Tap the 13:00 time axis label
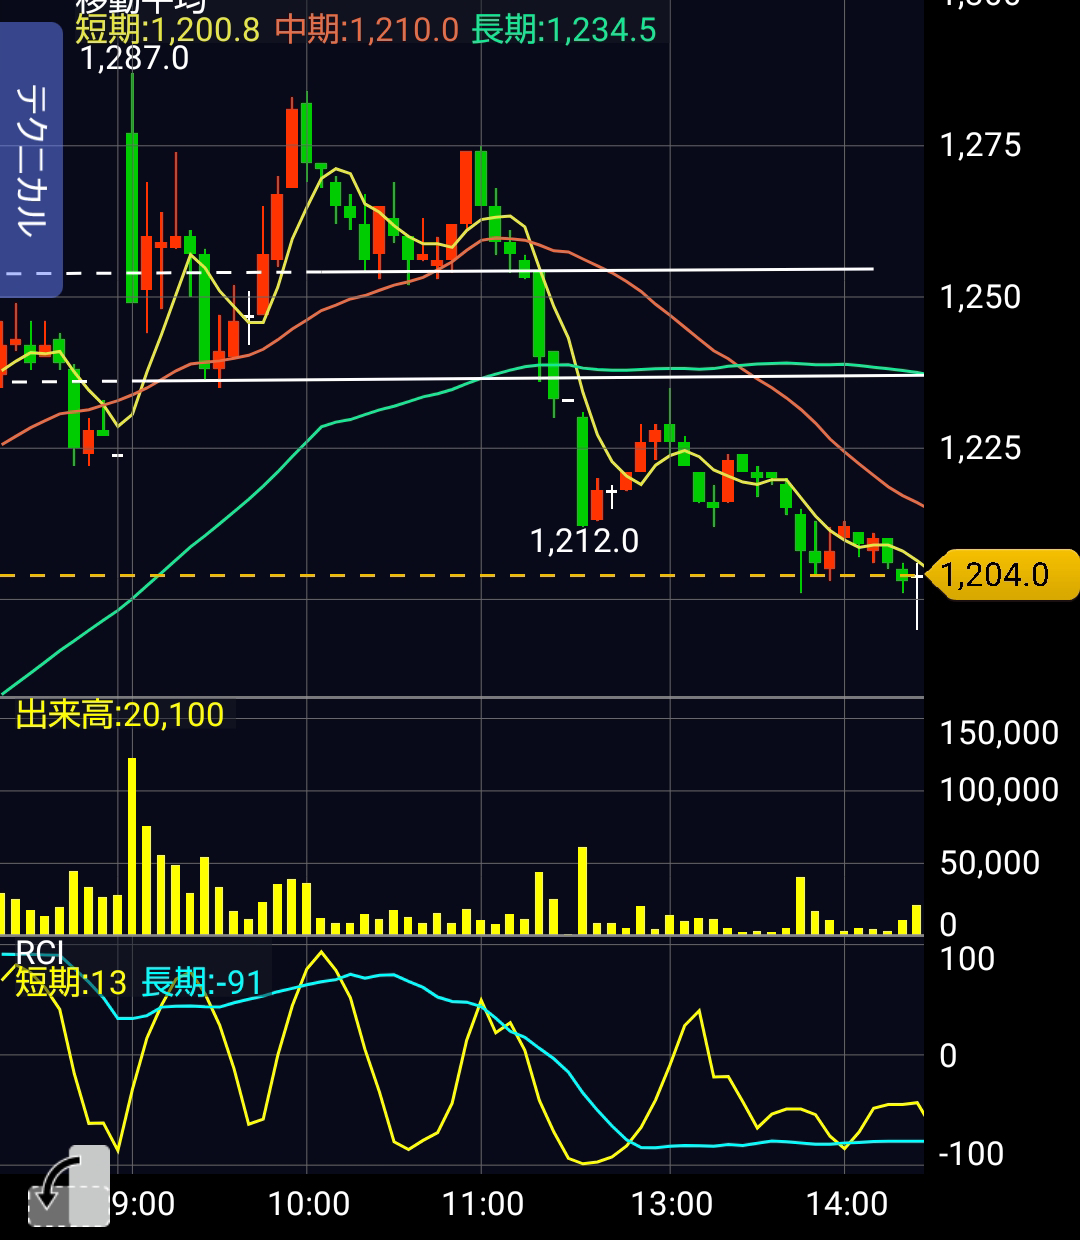 coord(672,1203)
